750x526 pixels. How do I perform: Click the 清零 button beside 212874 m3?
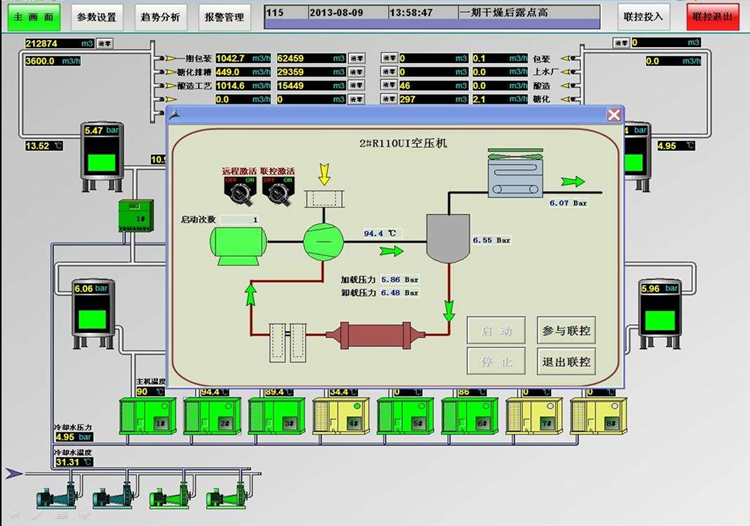coord(105,44)
